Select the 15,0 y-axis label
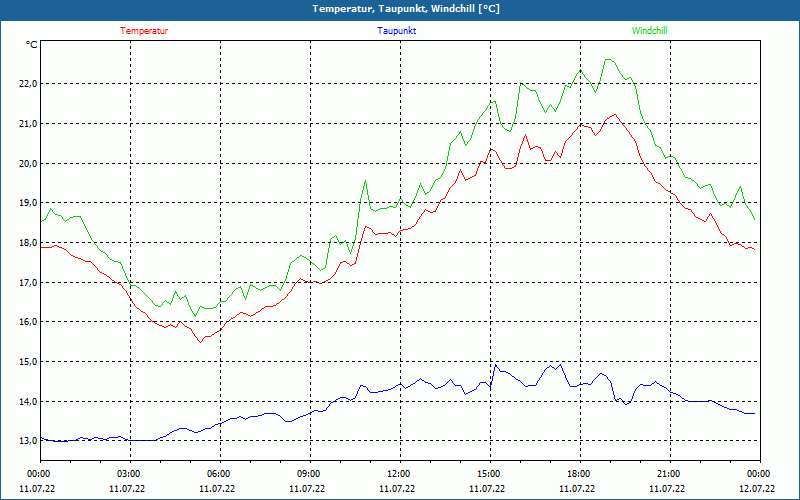Viewport: 800px width, 500px height. (x=27, y=362)
